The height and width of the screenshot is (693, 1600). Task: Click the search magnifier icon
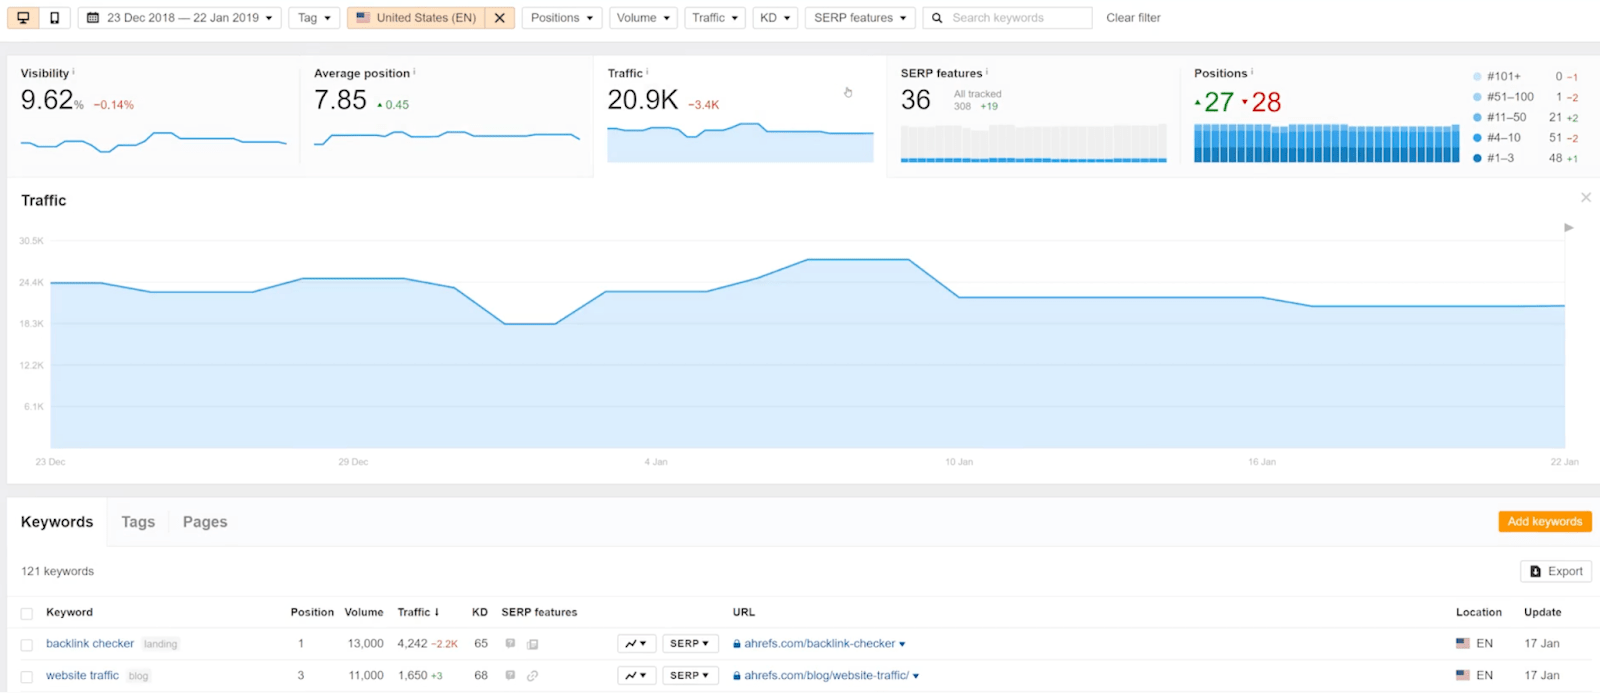(x=937, y=18)
